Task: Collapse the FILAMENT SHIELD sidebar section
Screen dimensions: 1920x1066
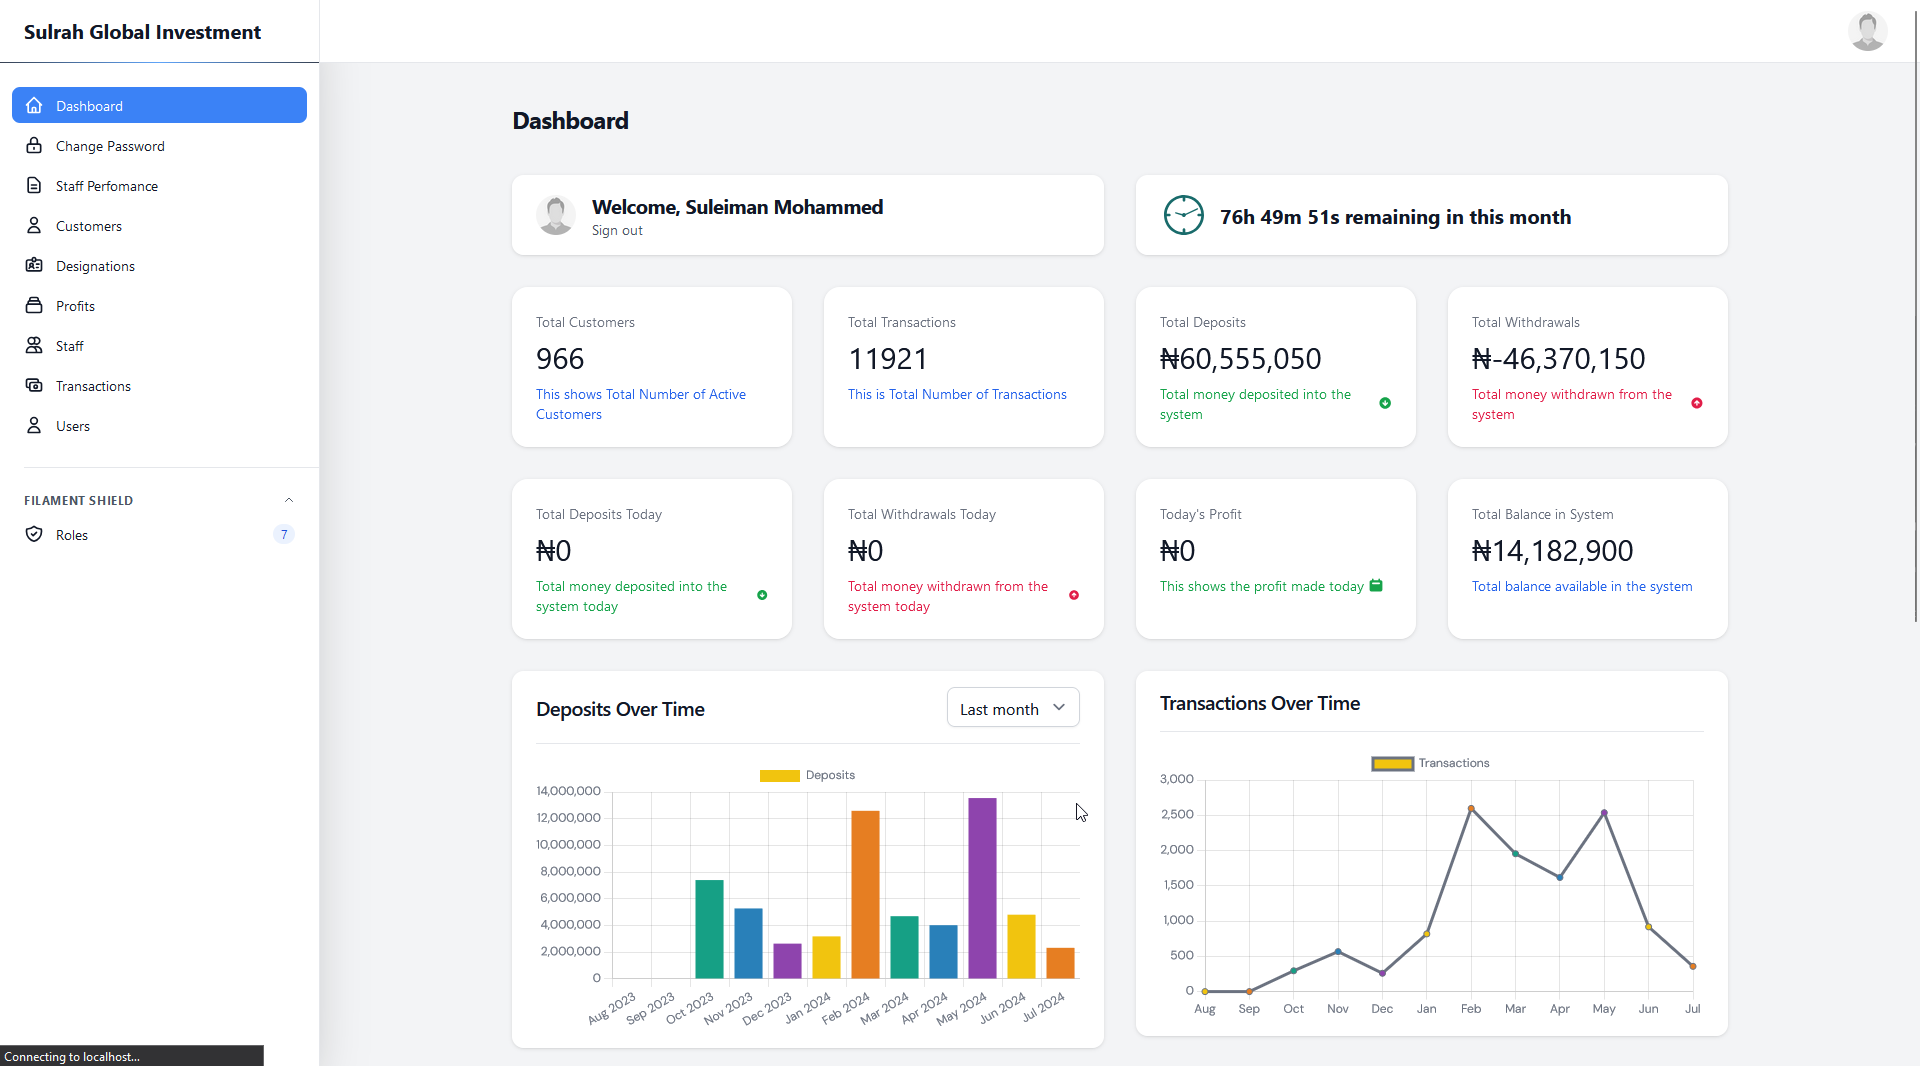Action: pyautogui.click(x=289, y=500)
